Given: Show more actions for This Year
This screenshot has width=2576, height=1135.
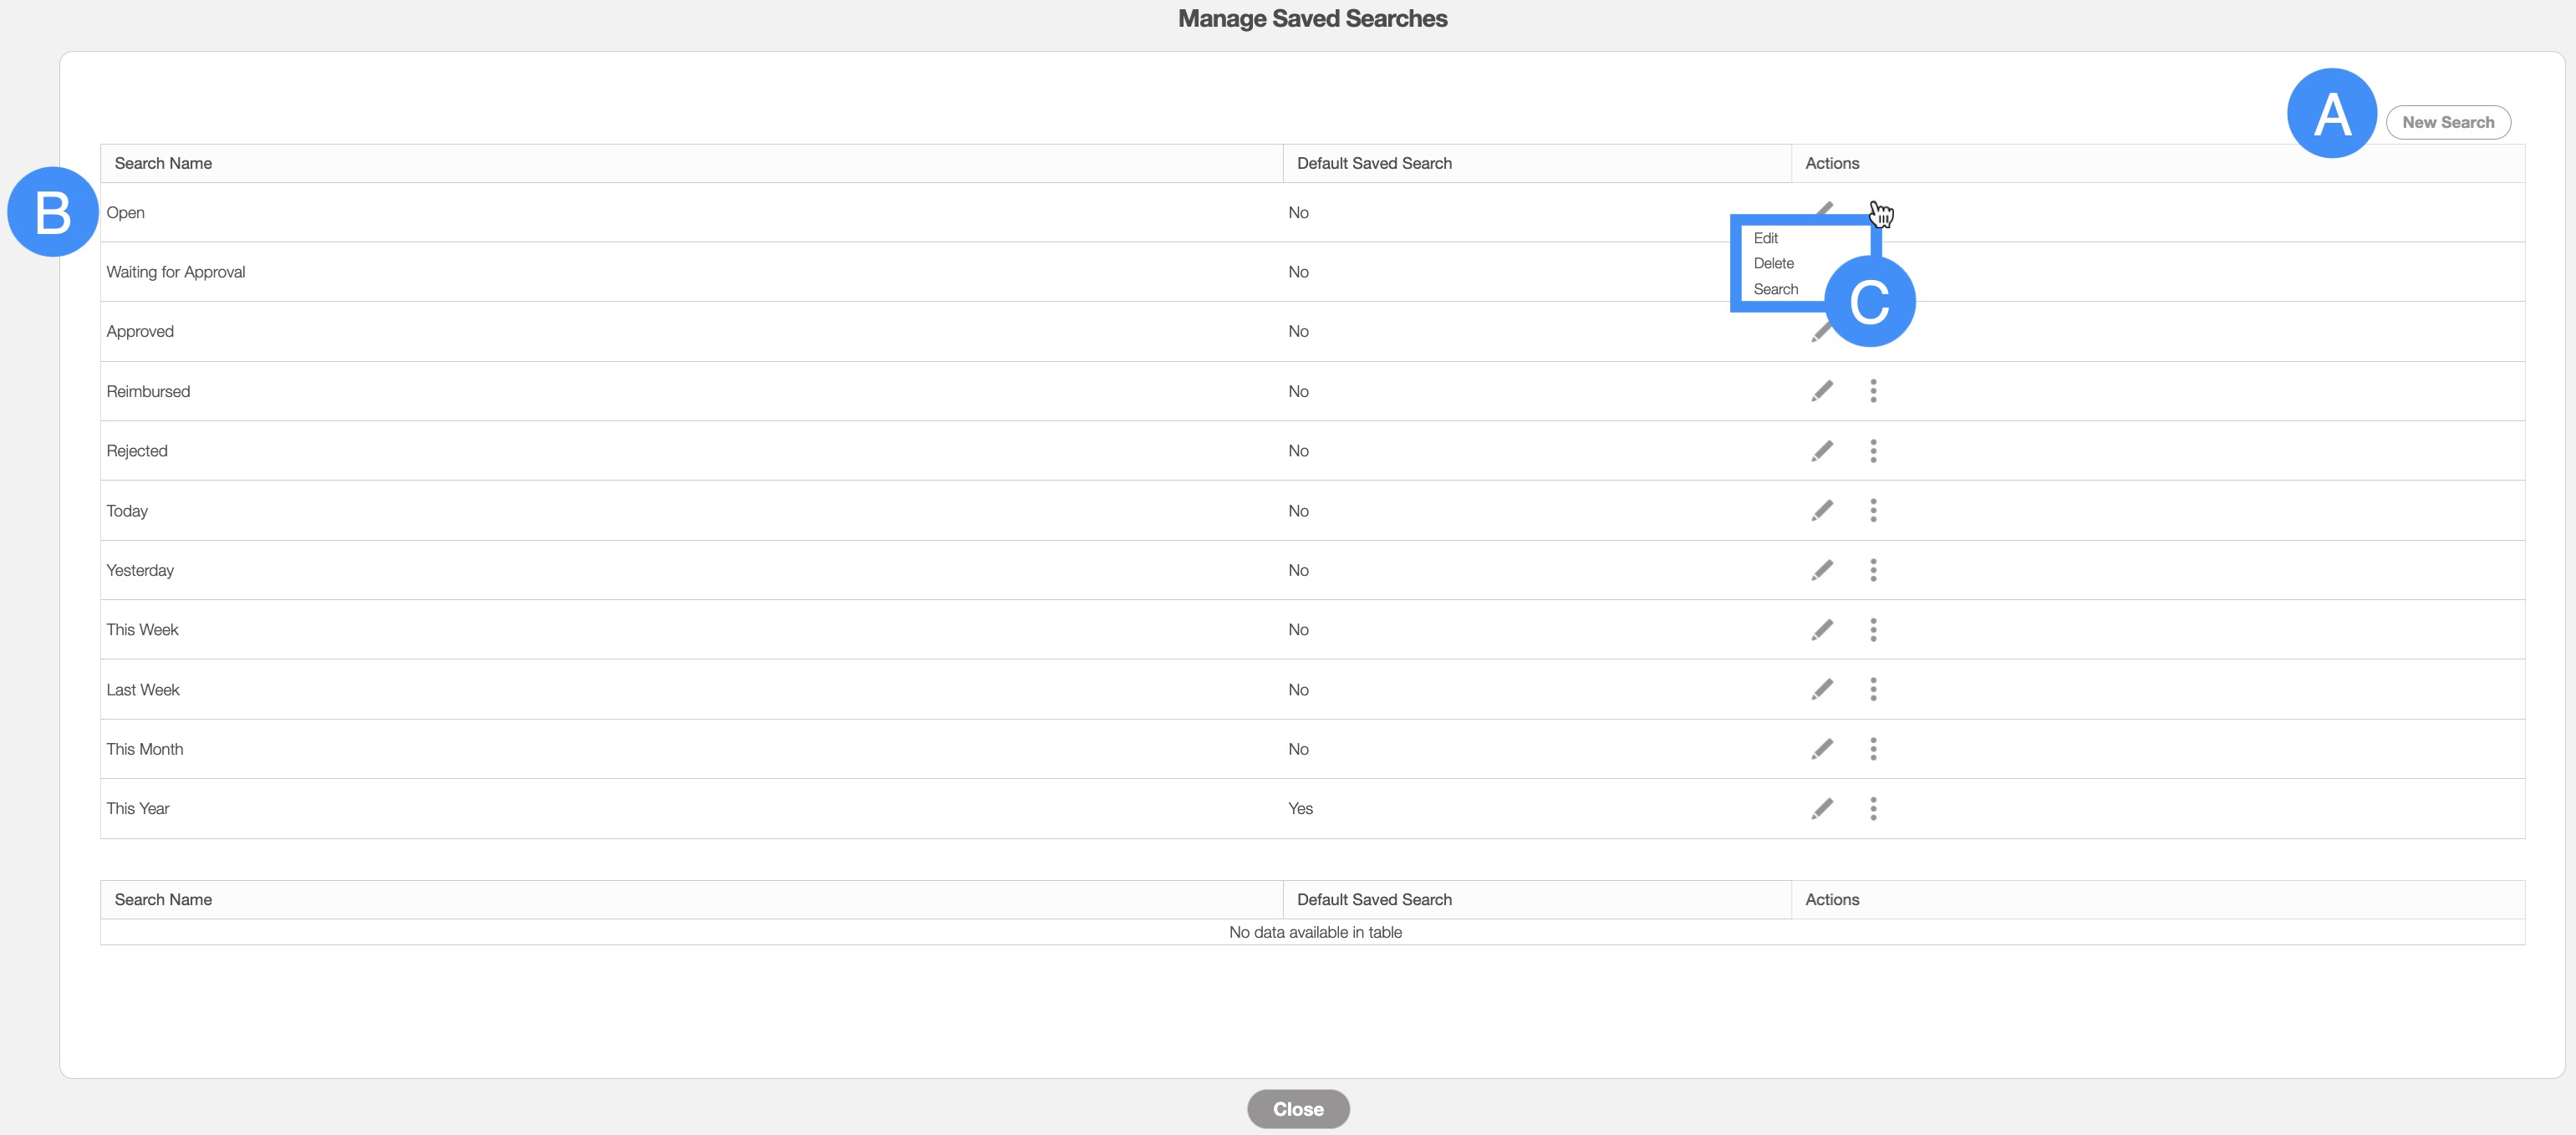Looking at the screenshot, I should click(1873, 808).
